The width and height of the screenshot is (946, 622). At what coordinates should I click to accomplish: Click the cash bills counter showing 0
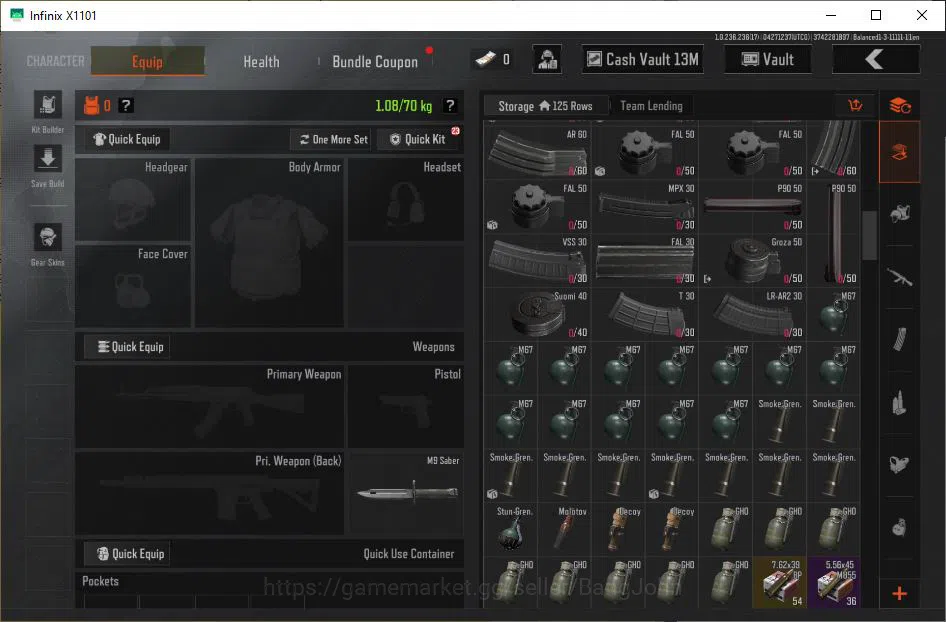click(494, 59)
